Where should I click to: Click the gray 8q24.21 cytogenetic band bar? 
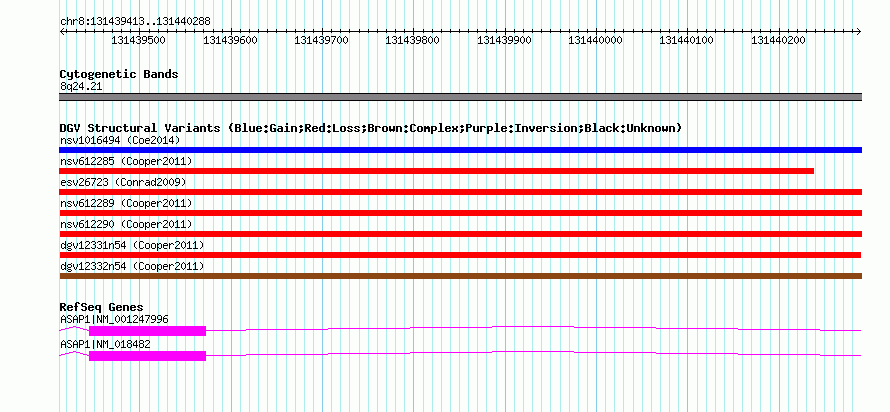coord(460,97)
